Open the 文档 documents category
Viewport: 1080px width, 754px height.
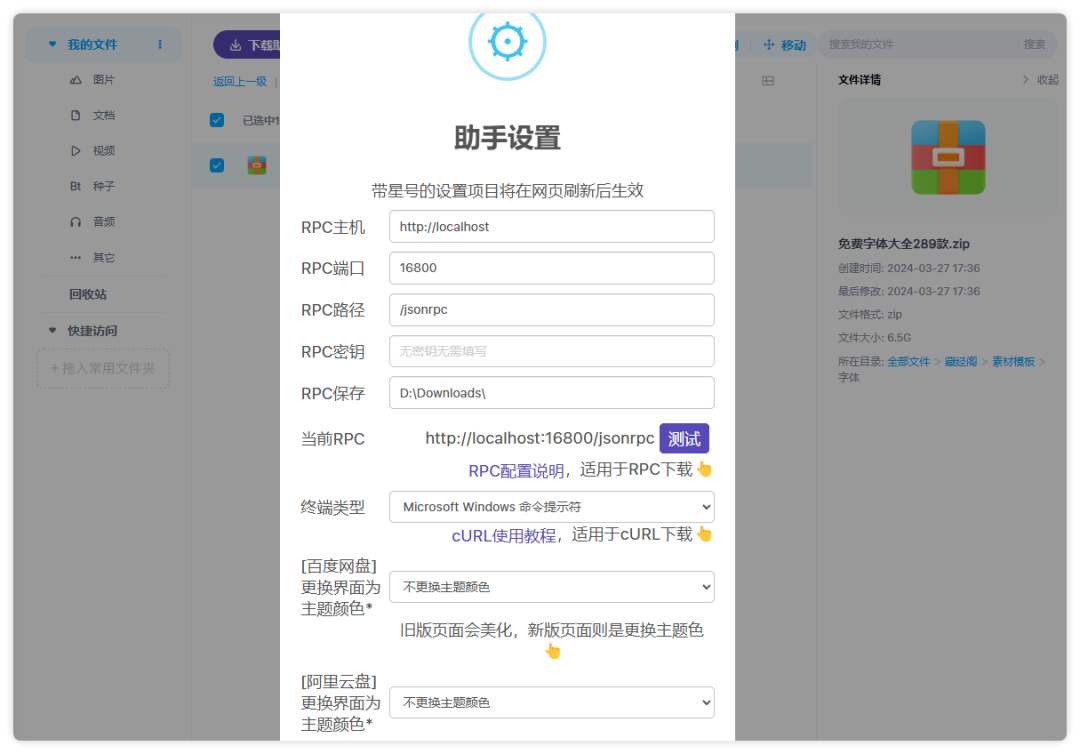point(103,116)
